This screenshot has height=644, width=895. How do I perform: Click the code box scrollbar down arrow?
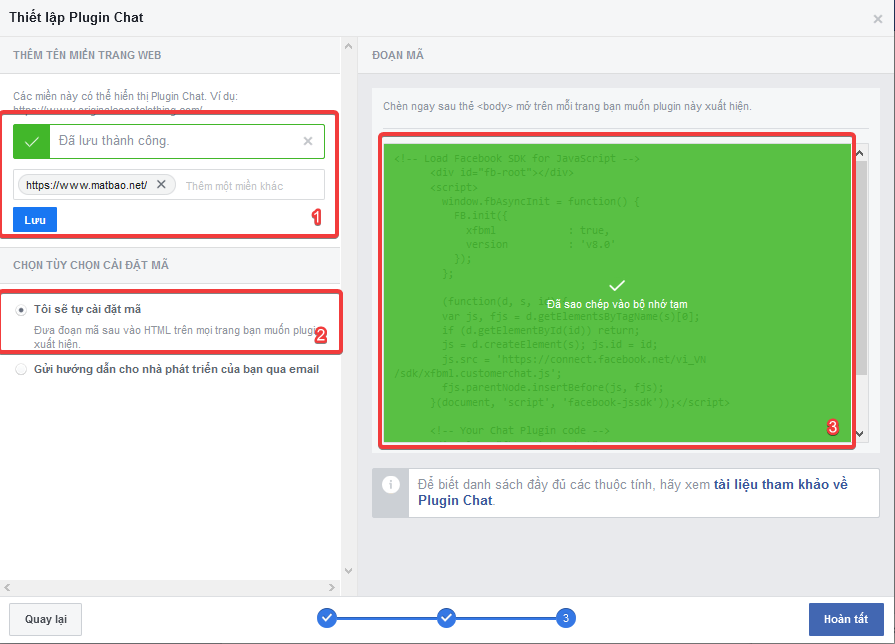pos(859,433)
